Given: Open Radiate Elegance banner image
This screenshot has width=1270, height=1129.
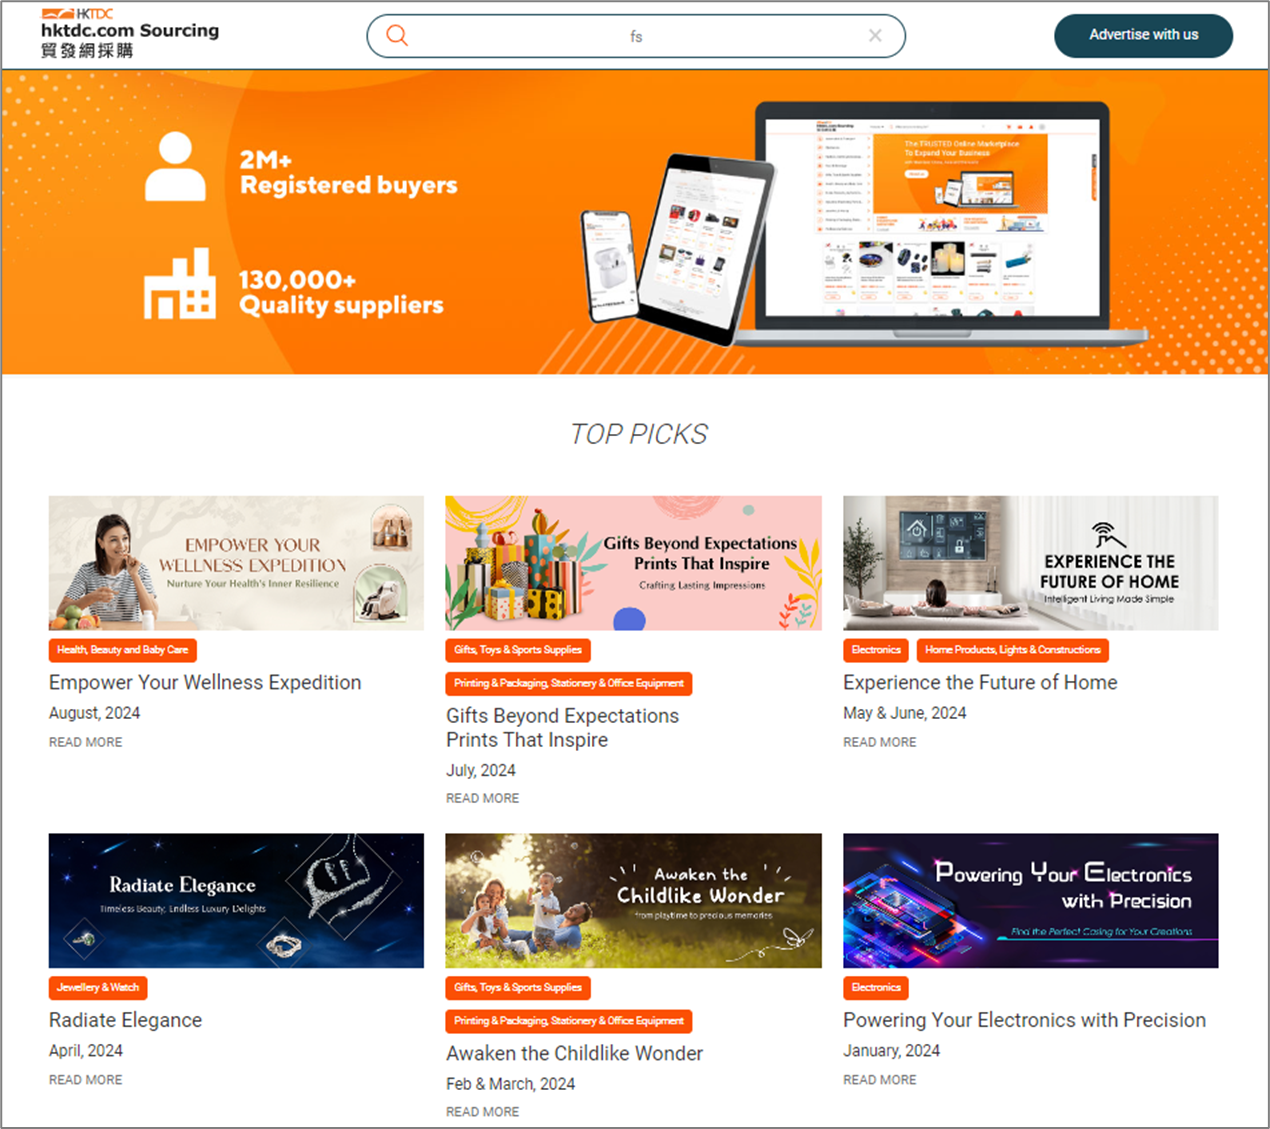Looking at the screenshot, I should click(236, 901).
